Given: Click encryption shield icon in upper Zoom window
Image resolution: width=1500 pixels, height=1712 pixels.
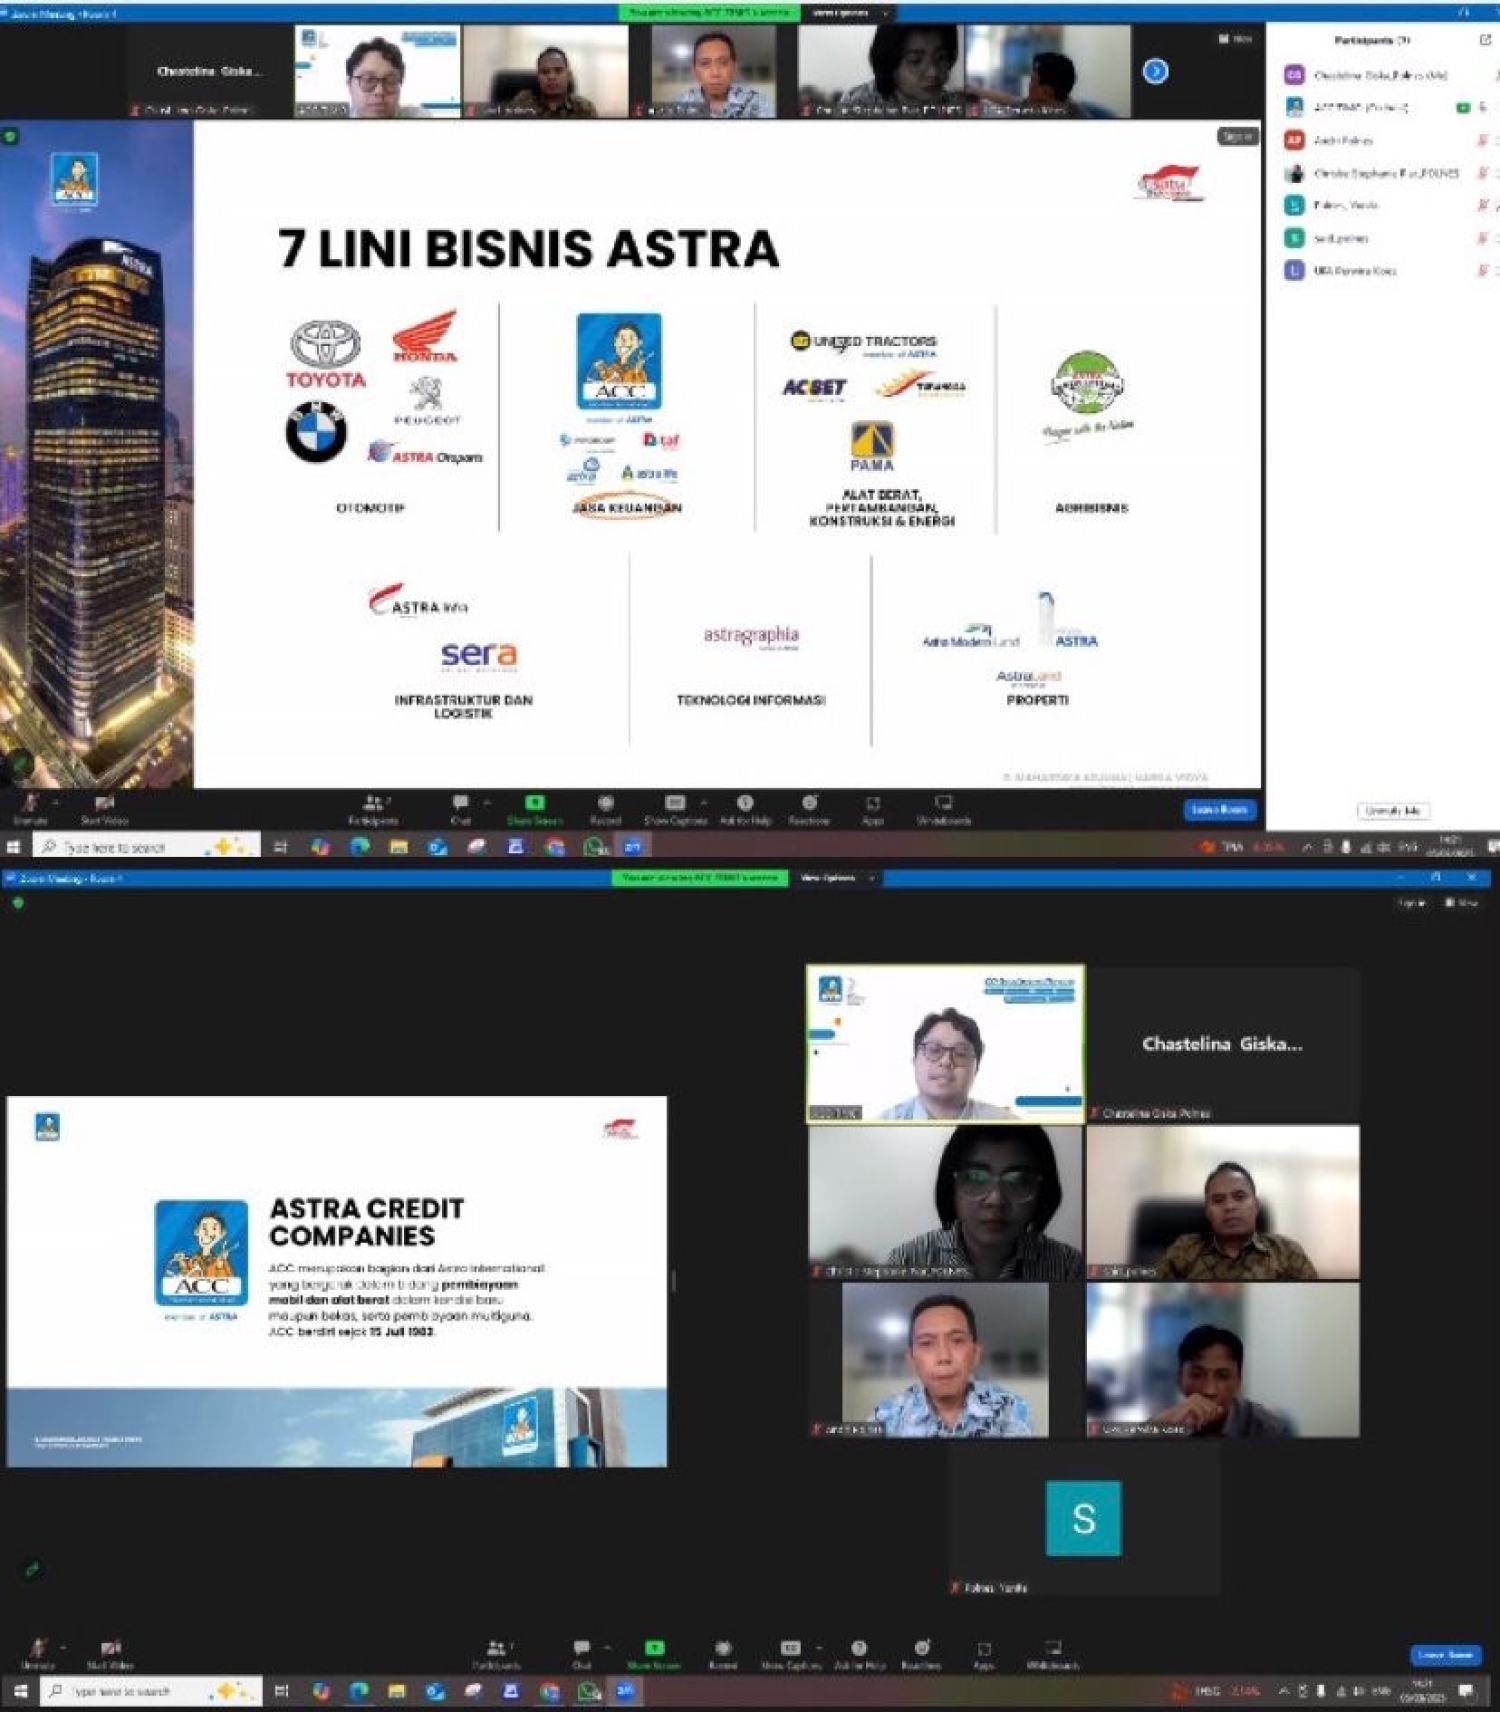Looking at the screenshot, I should [10, 135].
